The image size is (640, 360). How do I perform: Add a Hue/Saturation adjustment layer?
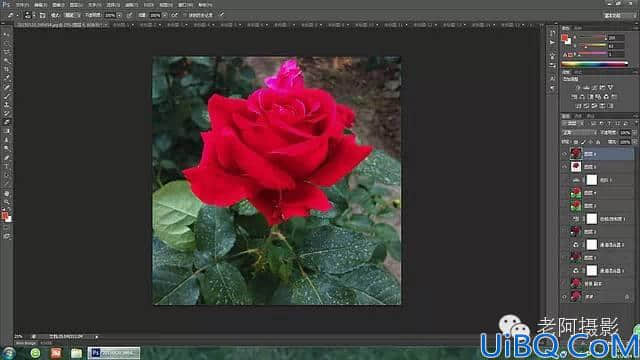coord(574,97)
